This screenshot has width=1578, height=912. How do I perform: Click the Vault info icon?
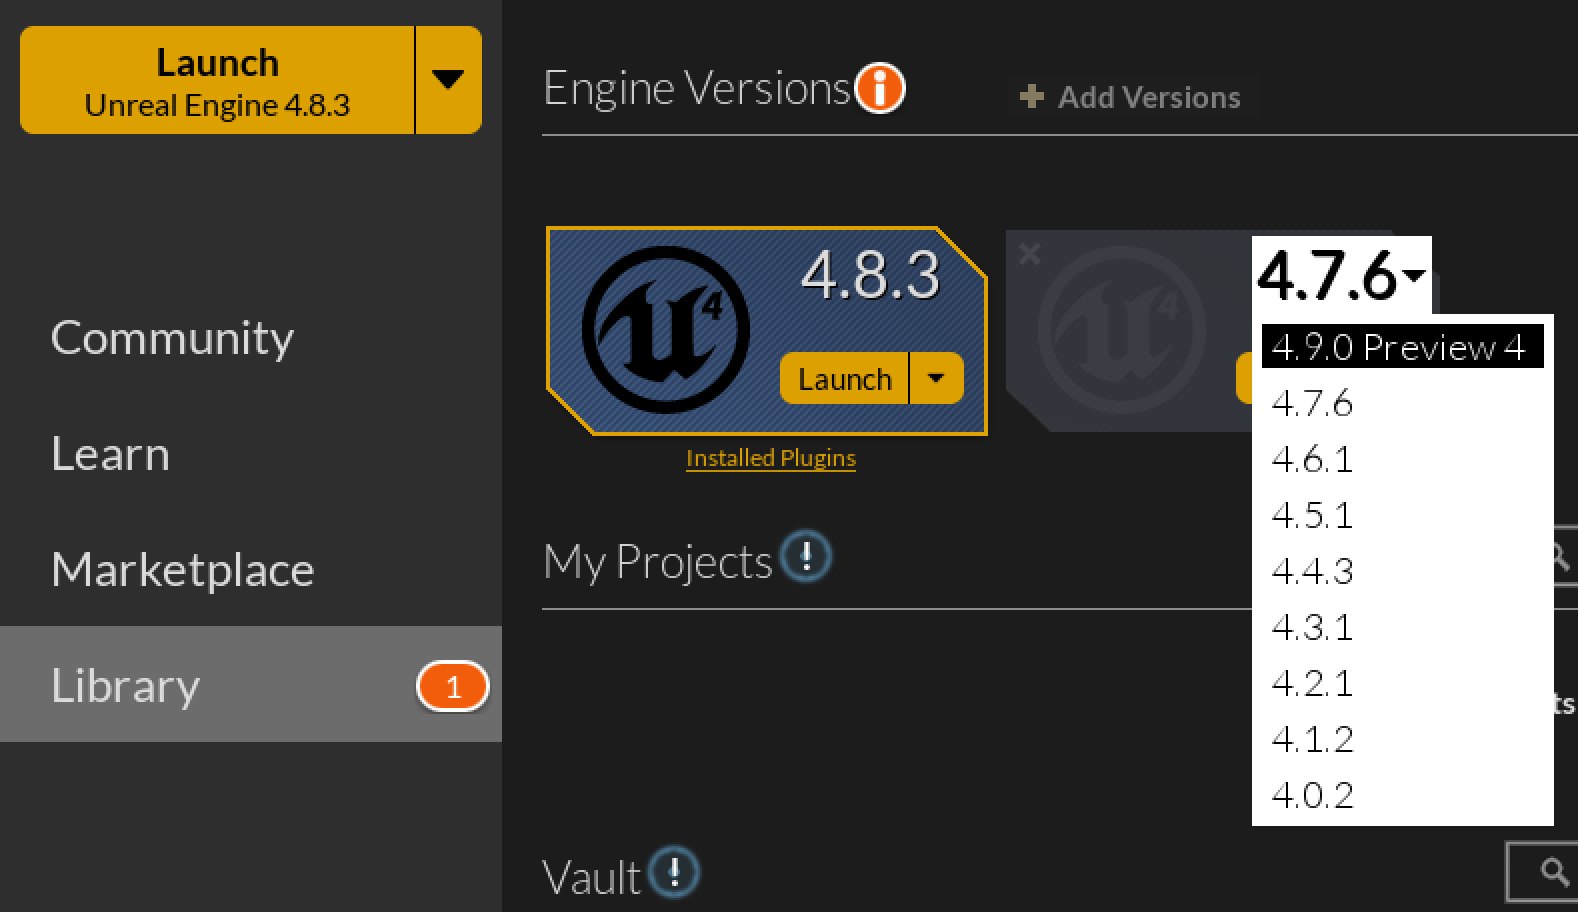[x=674, y=872]
